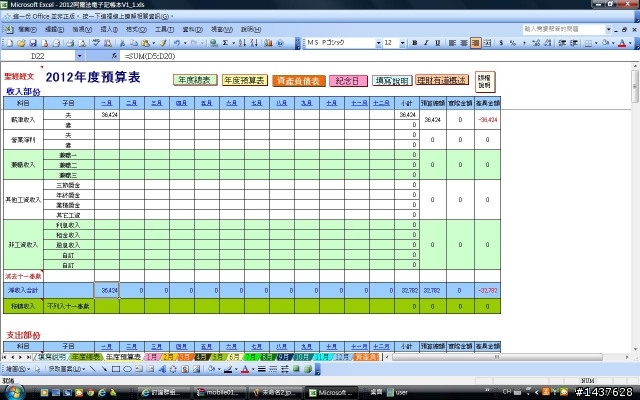Toggle Bold formatting

point(415,43)
